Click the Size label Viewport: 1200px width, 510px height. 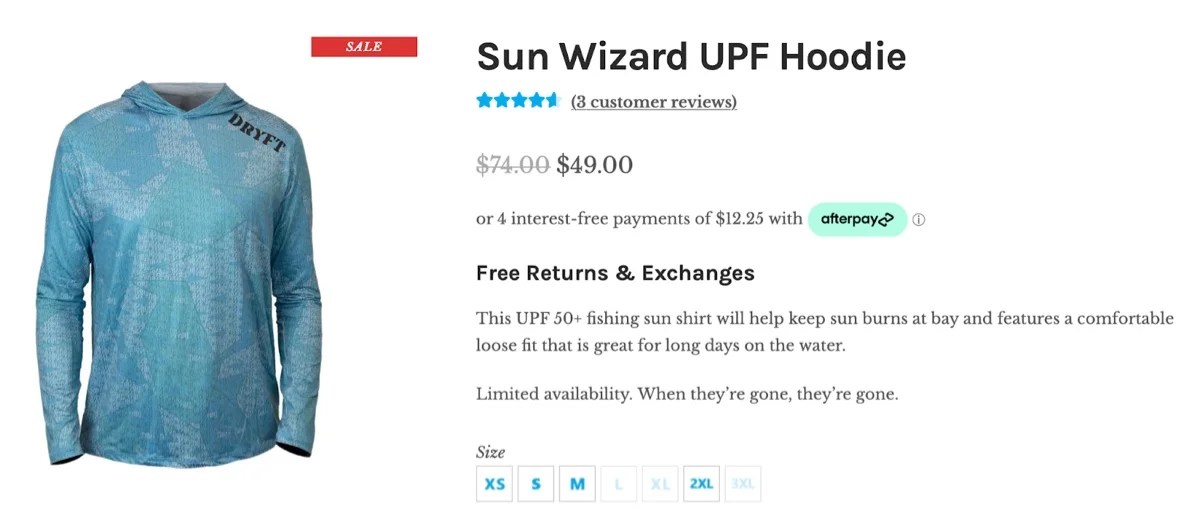tap(491, 452)
